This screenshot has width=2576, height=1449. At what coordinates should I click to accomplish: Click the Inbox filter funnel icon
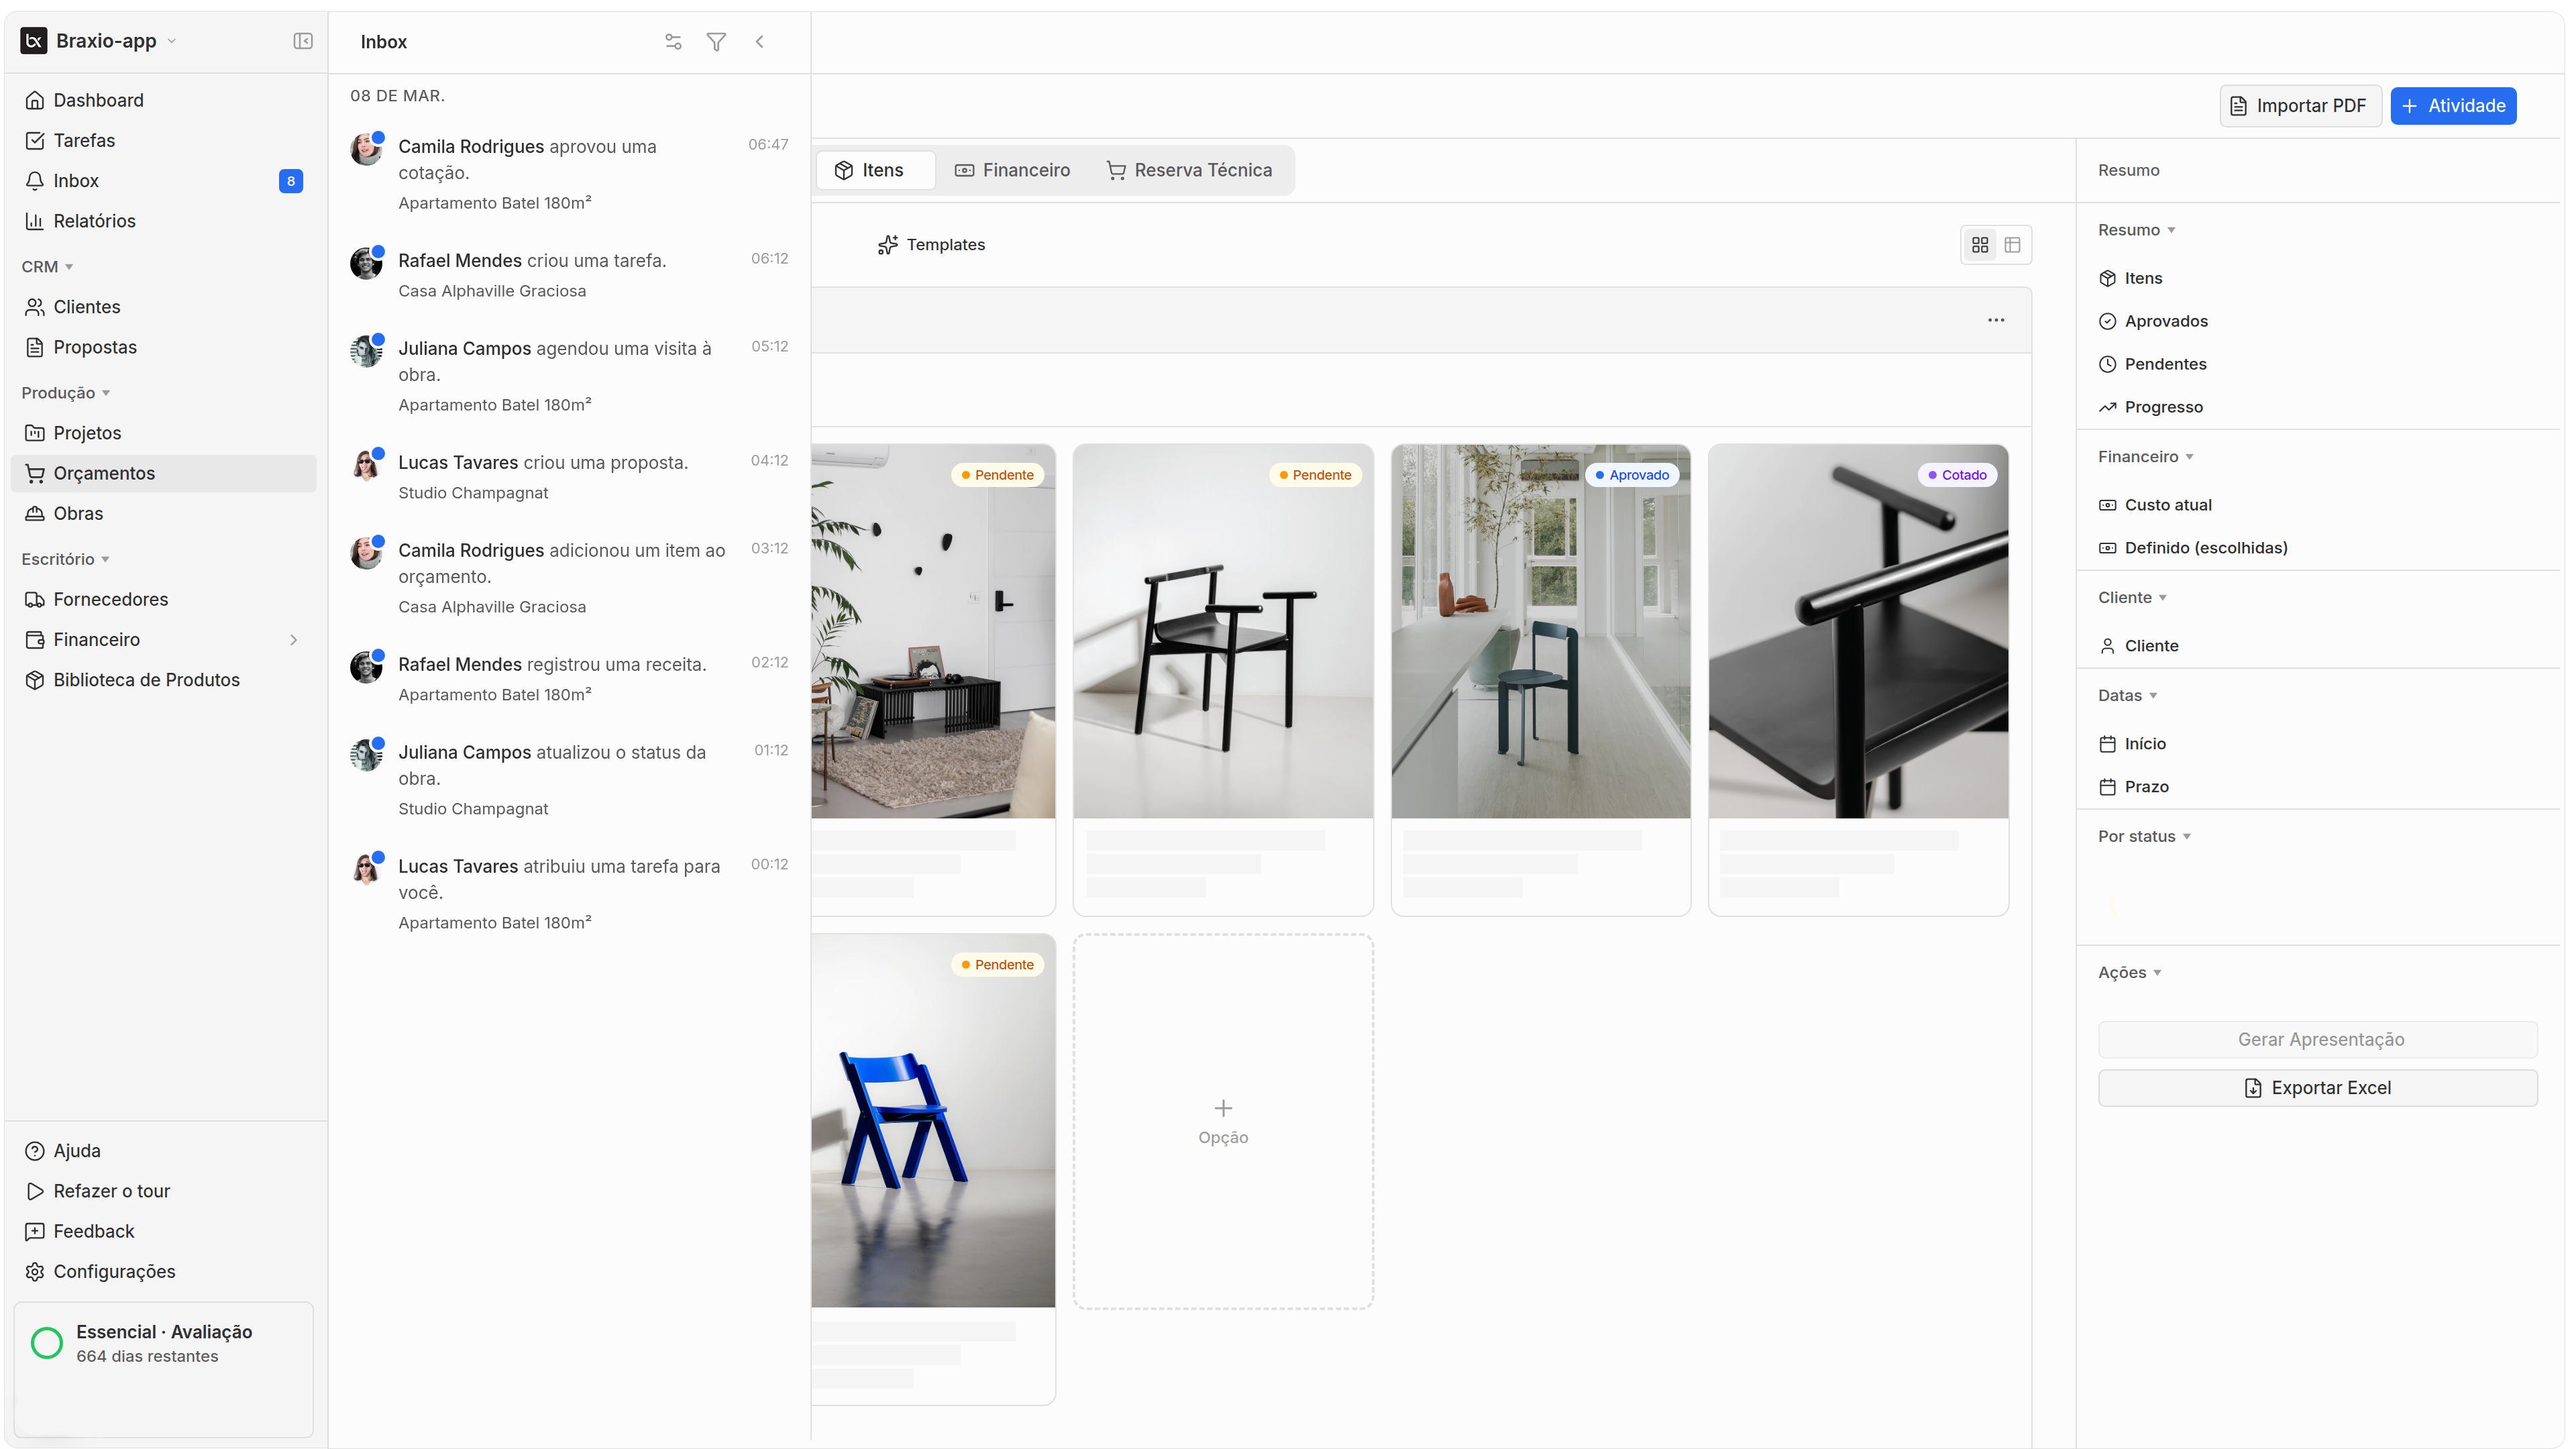716,42
